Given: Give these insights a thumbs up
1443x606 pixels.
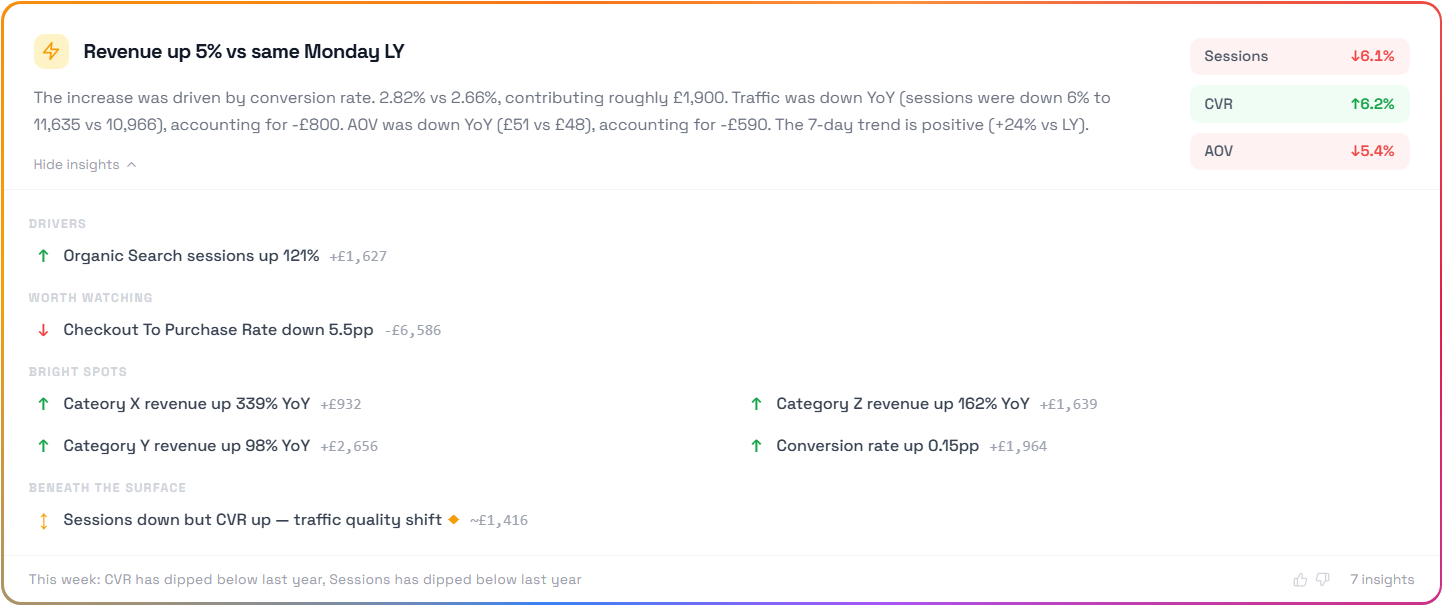Looking at the screenshot, I should click(x=1298, y=579).
